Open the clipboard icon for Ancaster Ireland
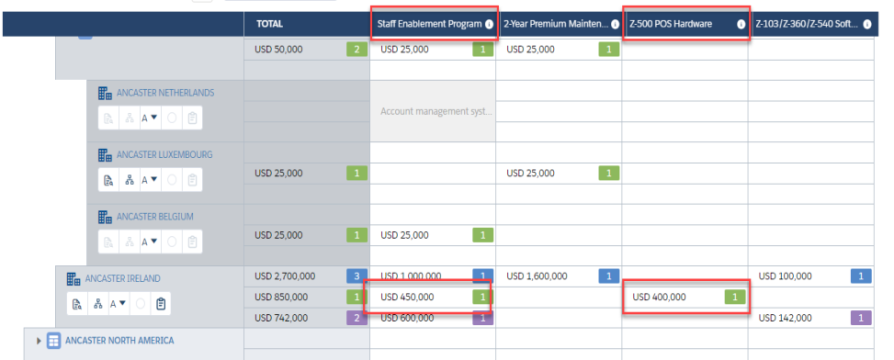Screen dimensions: 894x360 point(161,304)
